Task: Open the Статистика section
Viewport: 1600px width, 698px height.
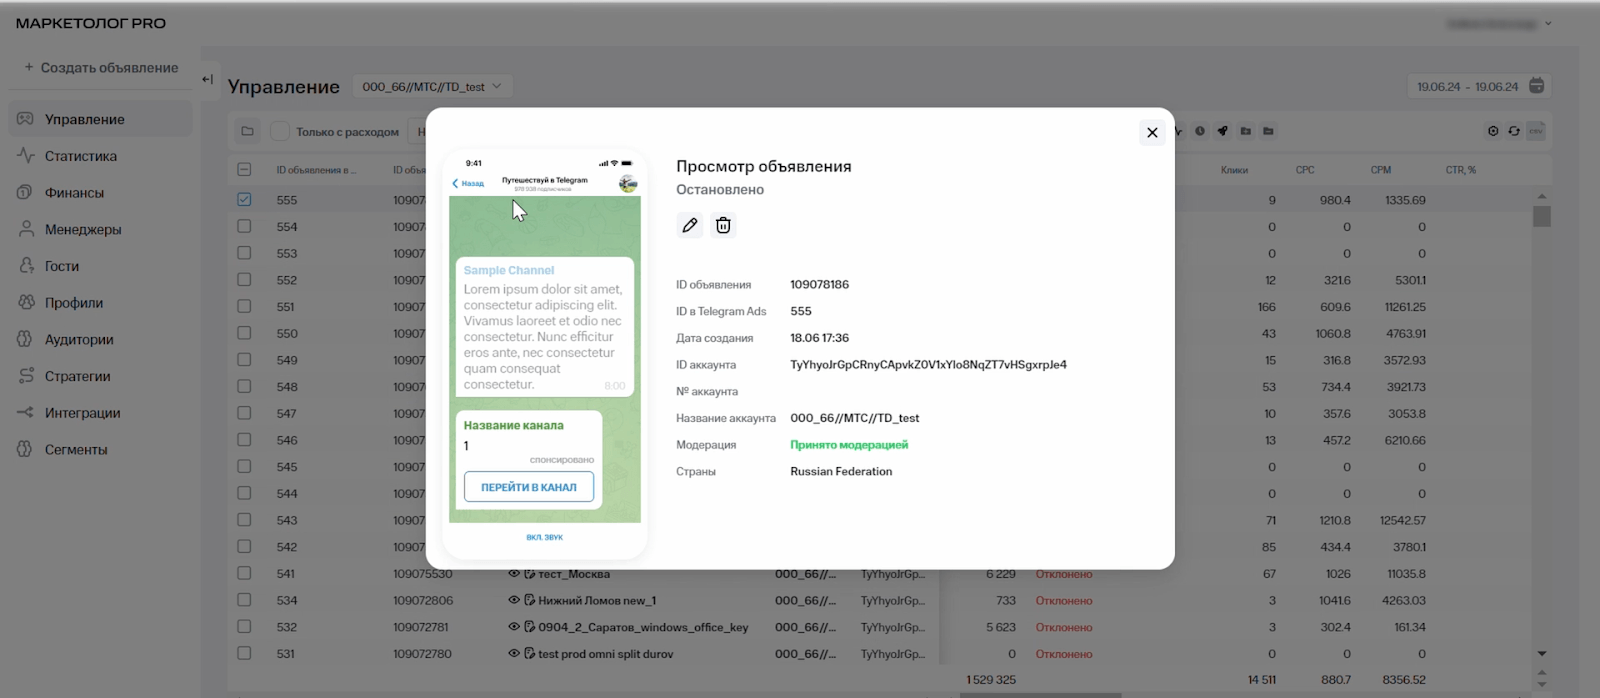Action: click(x=100, y=156)
